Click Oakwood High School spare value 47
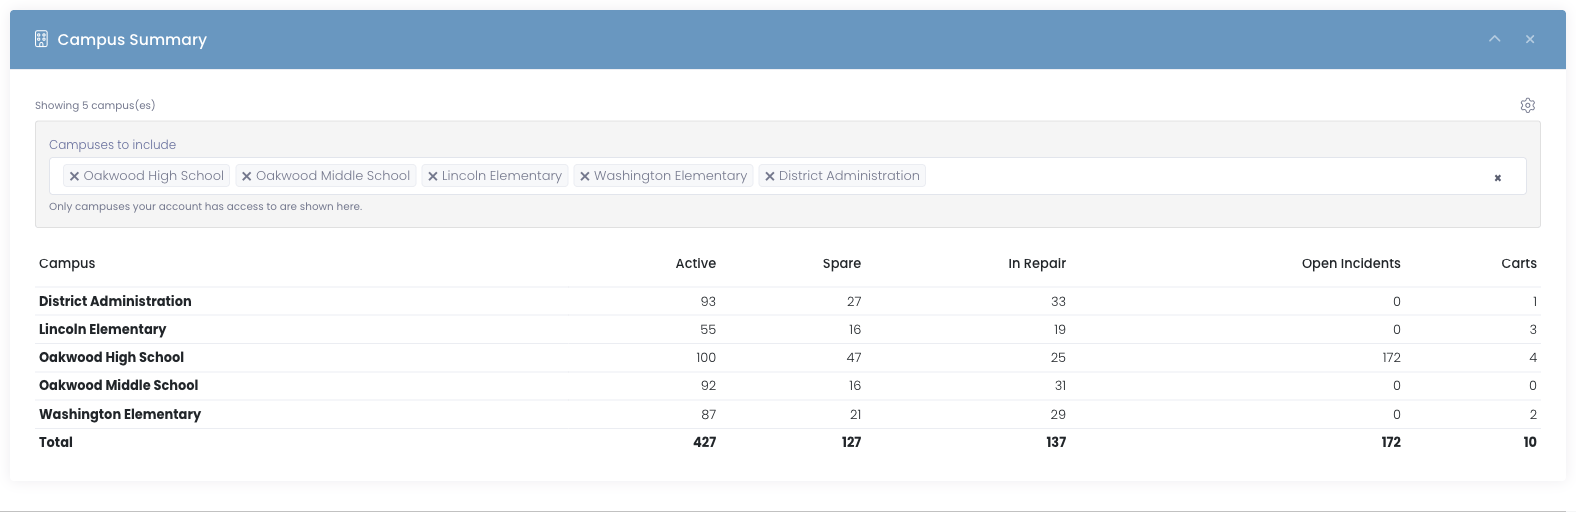The height and width of the screenshot is (512, 1576). [854, 357]
